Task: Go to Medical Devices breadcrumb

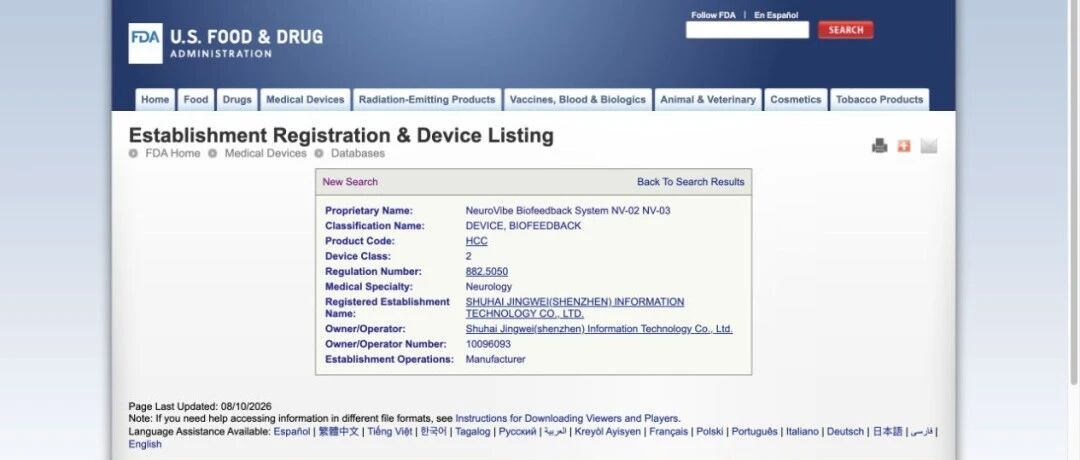Action: point(265,154)
